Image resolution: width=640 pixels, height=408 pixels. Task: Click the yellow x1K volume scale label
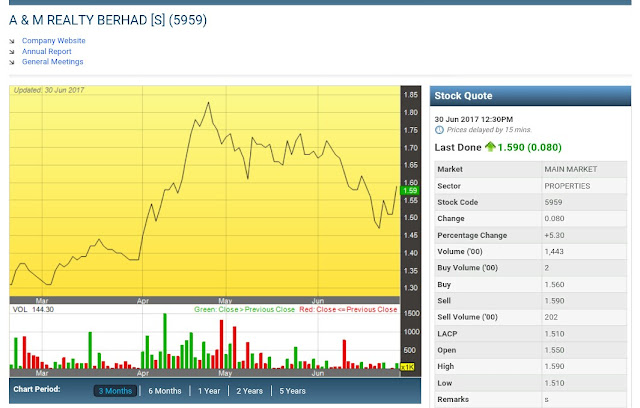(x=407, y=367)
